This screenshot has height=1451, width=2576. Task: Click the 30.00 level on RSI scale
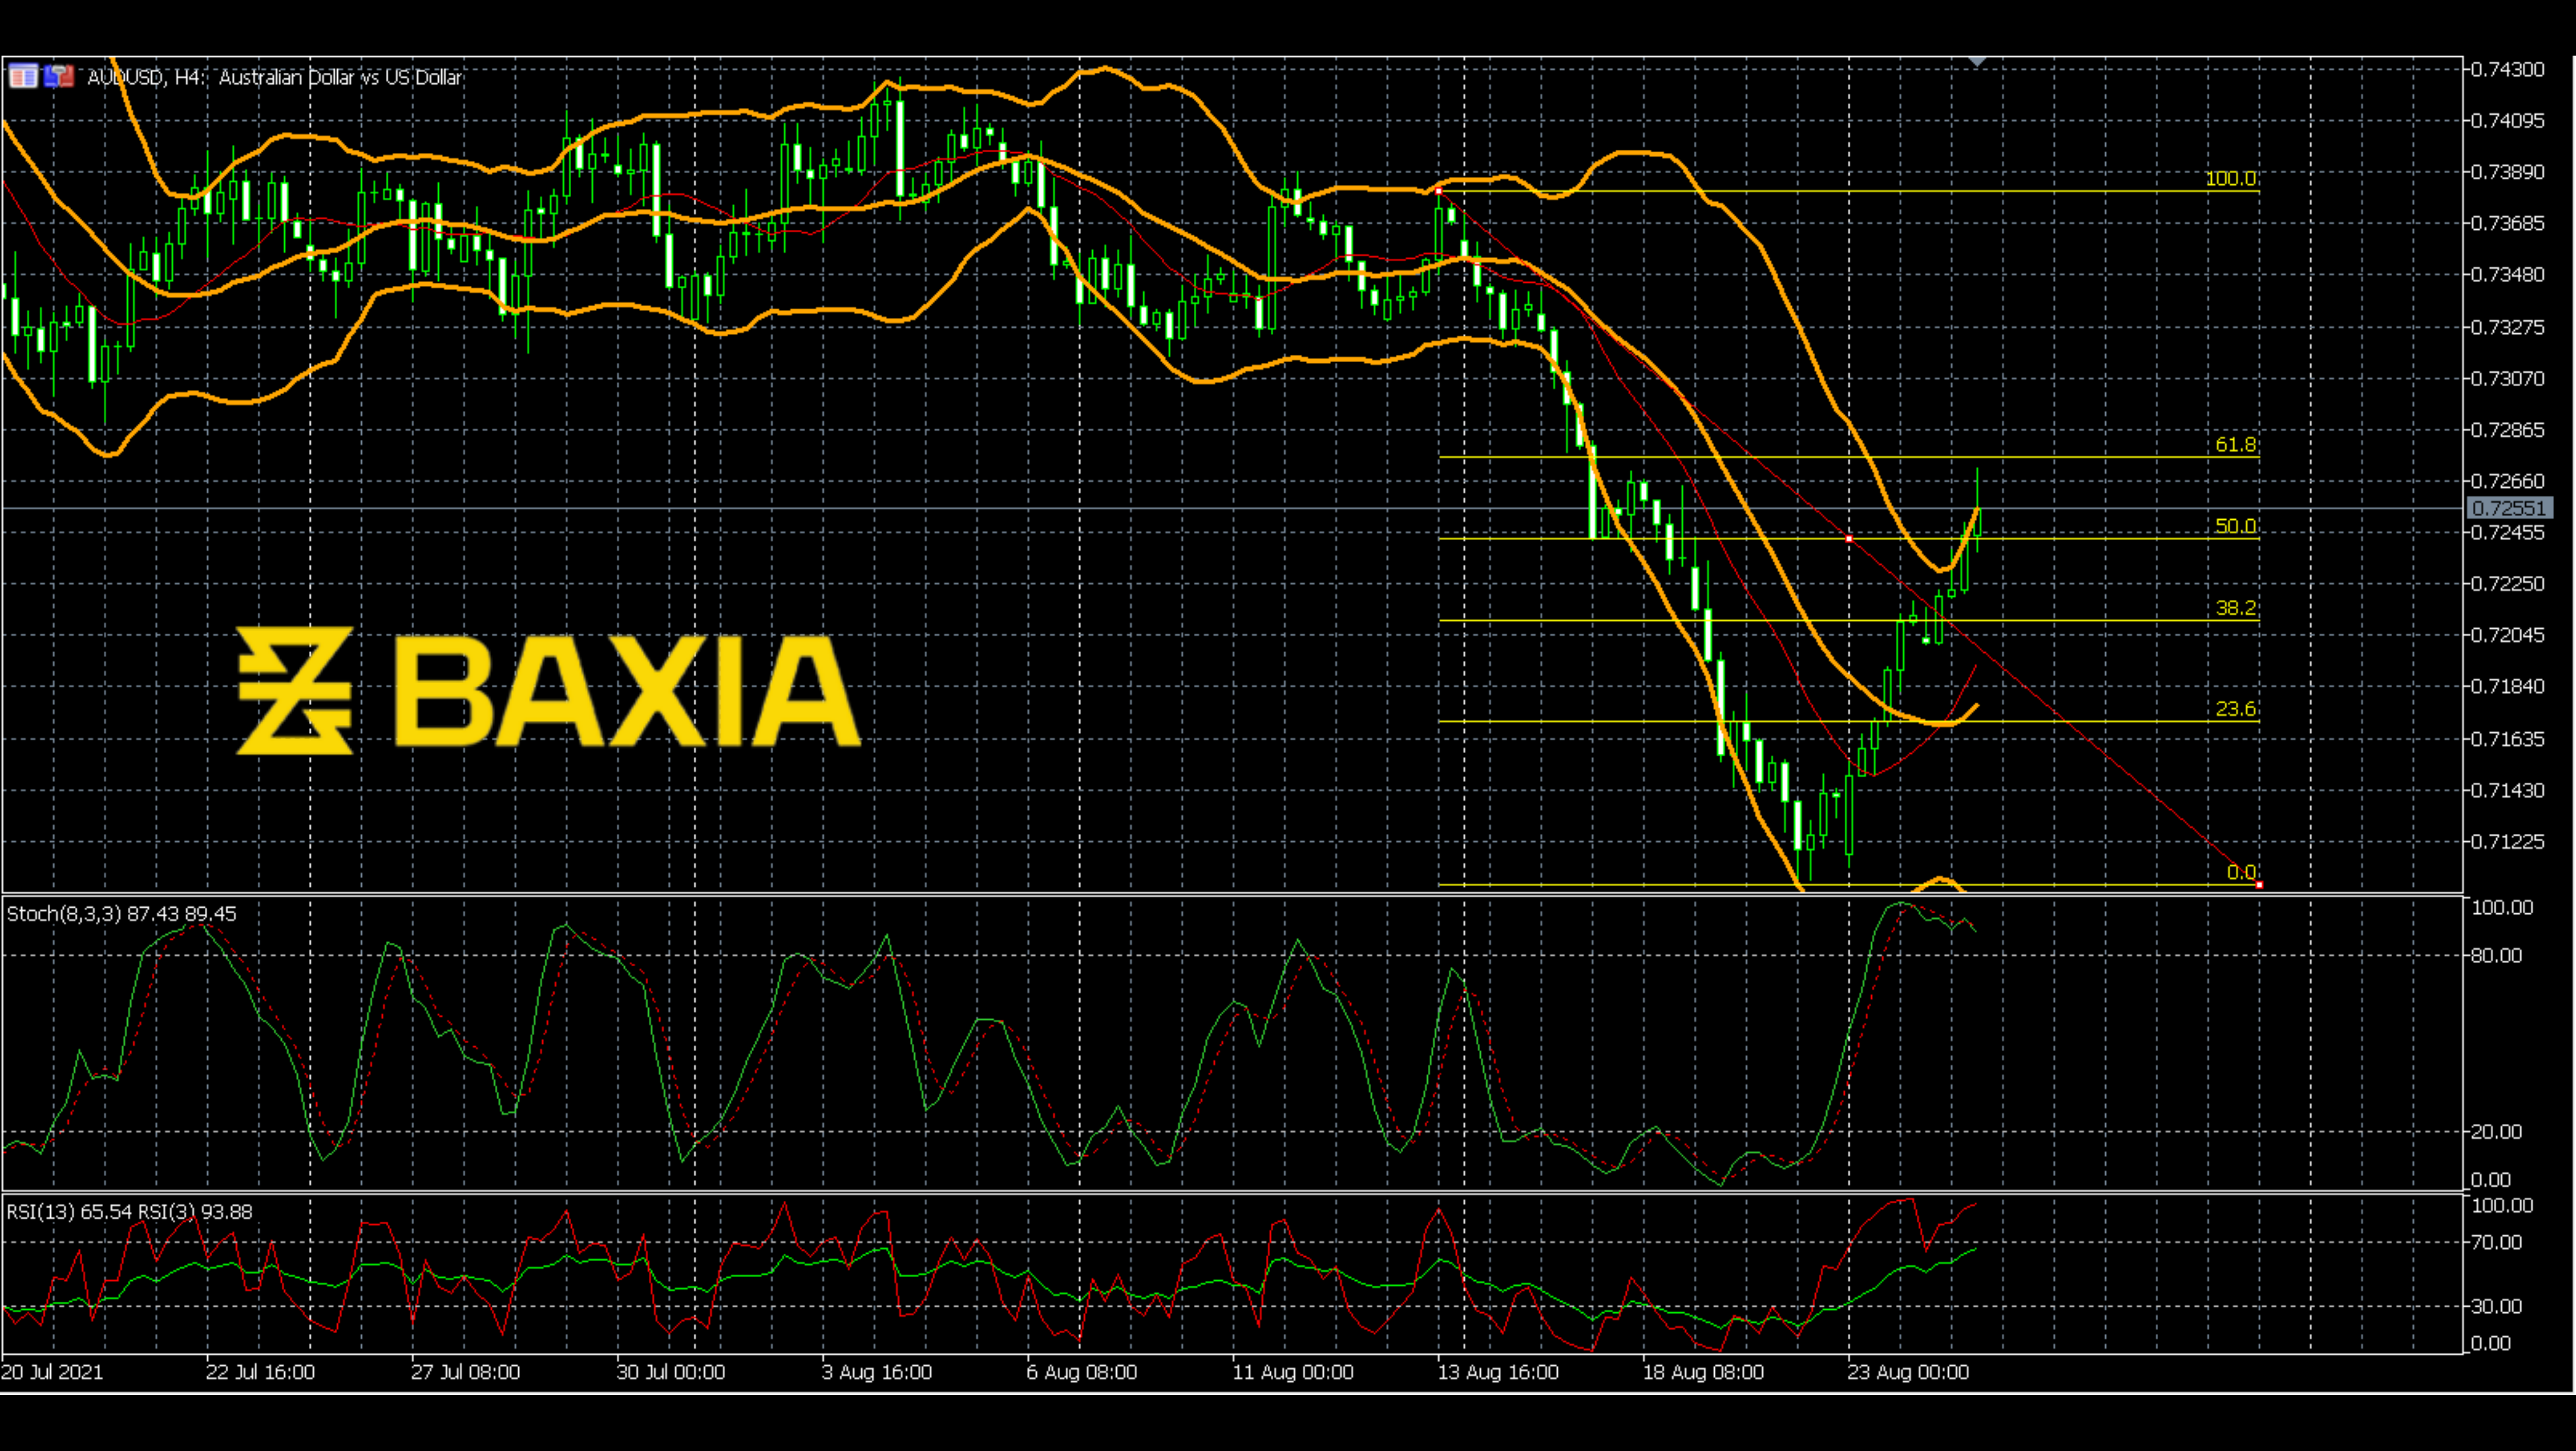[x=2496, y=1307]
